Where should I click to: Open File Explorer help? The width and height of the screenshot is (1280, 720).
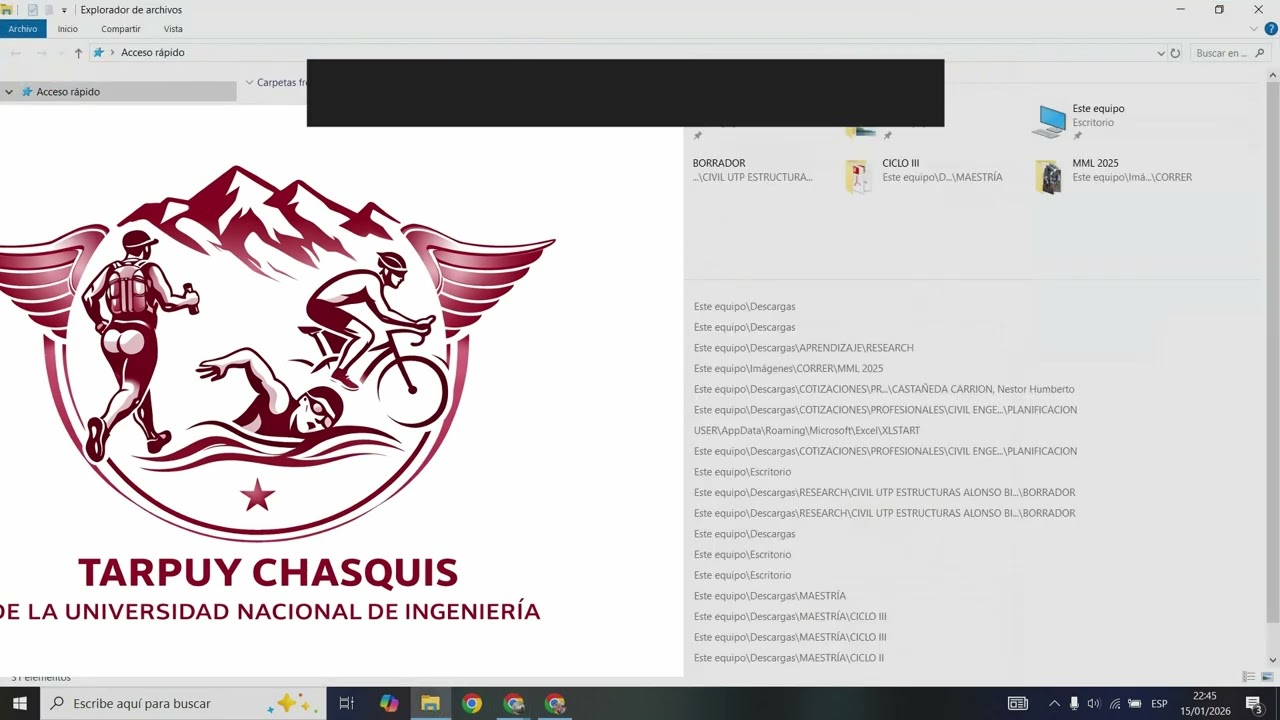coord(1271,29)
